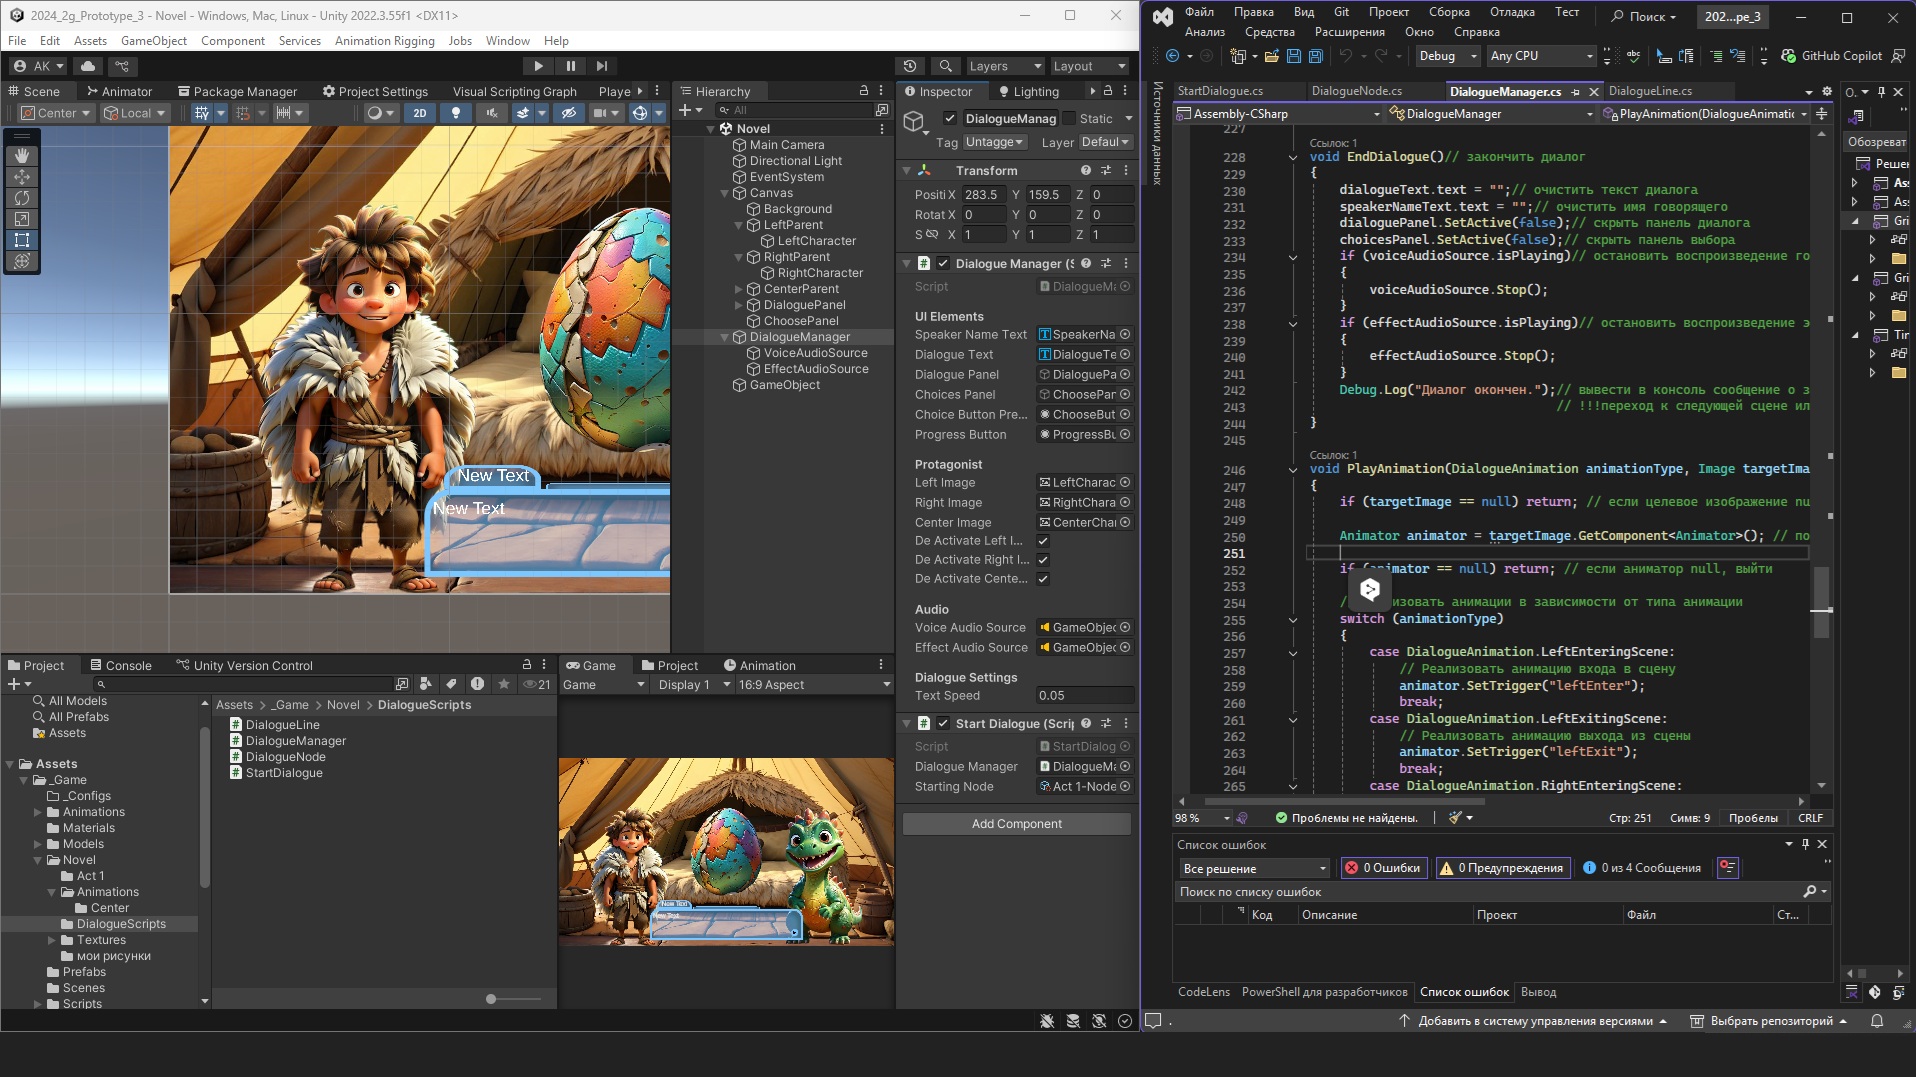Viewport: 1916px width, 1077px height.
Task: Switch to the DialogueLine.cs tab
Action: 1650,91
